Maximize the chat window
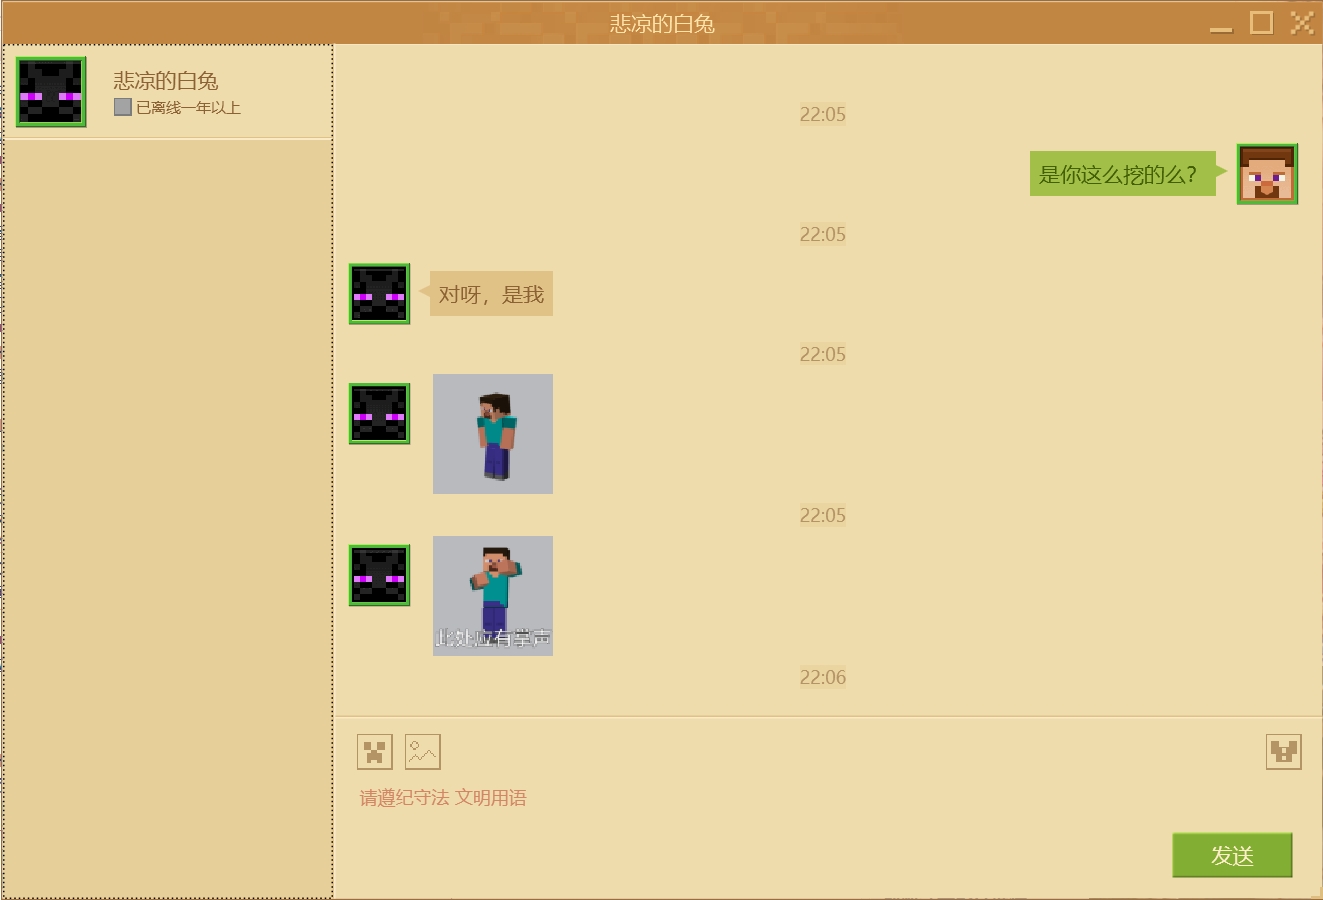This screenshot has width=1323, height=900. (x=1262, y=22)
